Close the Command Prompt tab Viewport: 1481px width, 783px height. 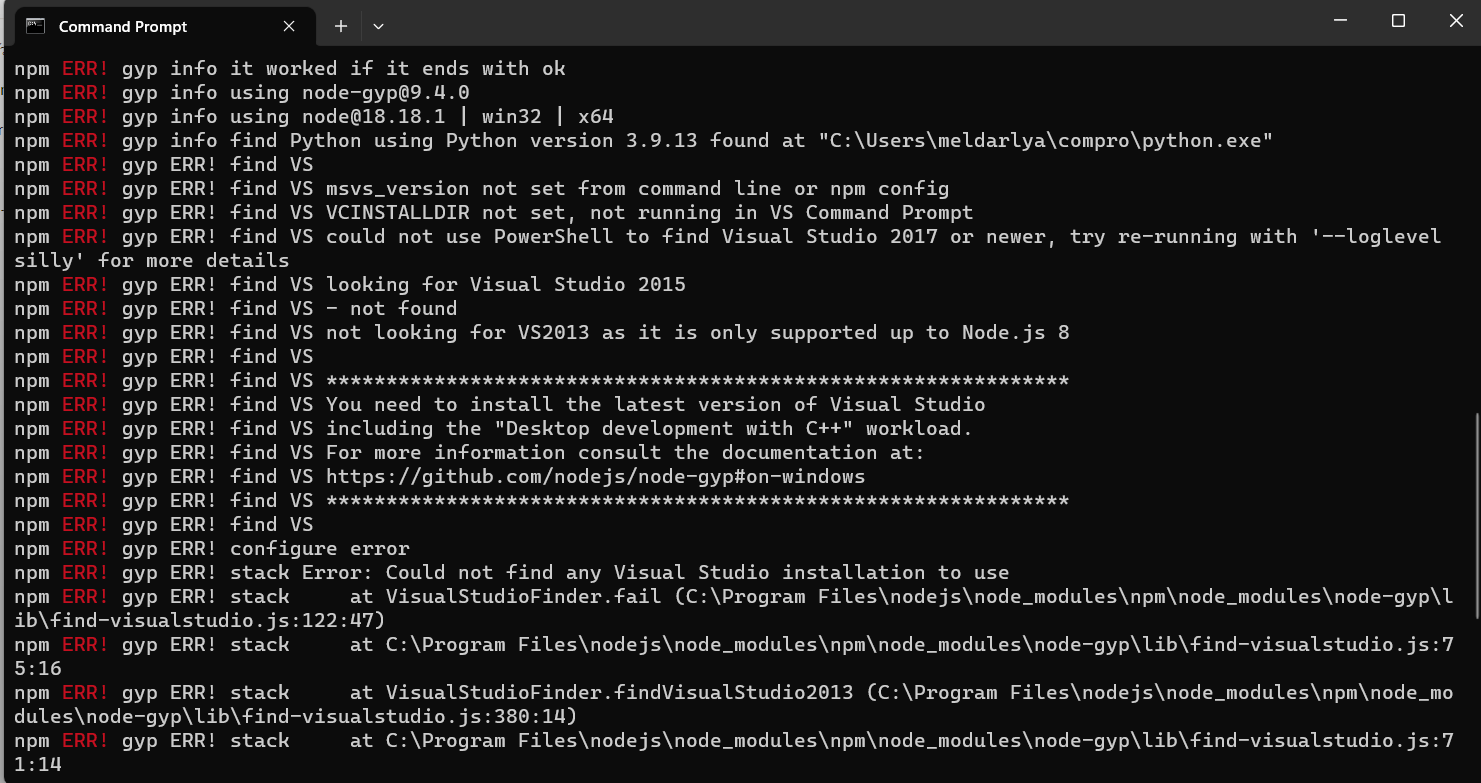pyautogui.click(x=289, y=26)
